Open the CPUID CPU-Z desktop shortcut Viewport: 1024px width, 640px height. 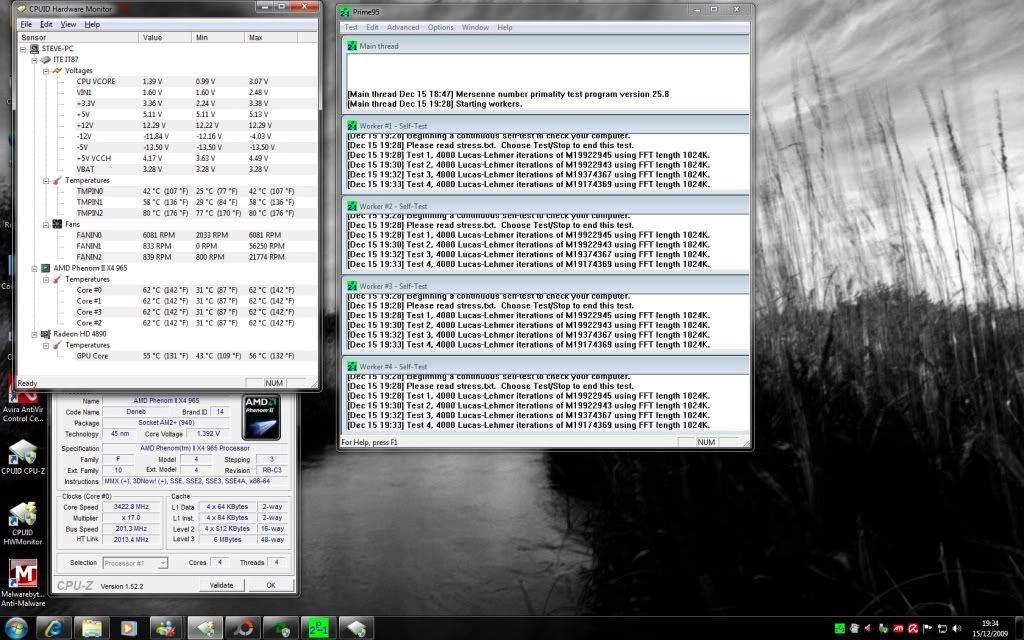click(x=23, y=456)
